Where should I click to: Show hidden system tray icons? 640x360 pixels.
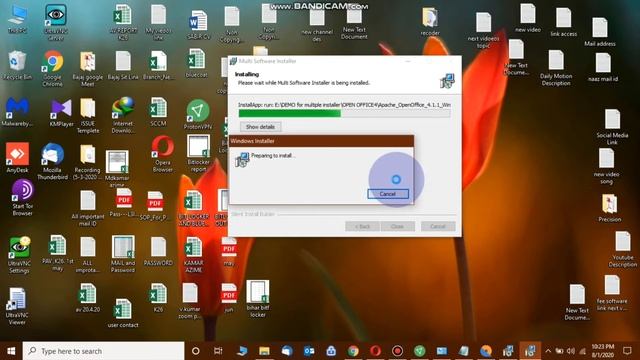(548, 351)
